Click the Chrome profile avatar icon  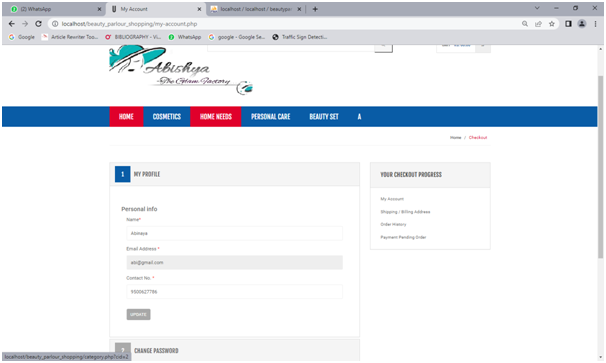582,24
